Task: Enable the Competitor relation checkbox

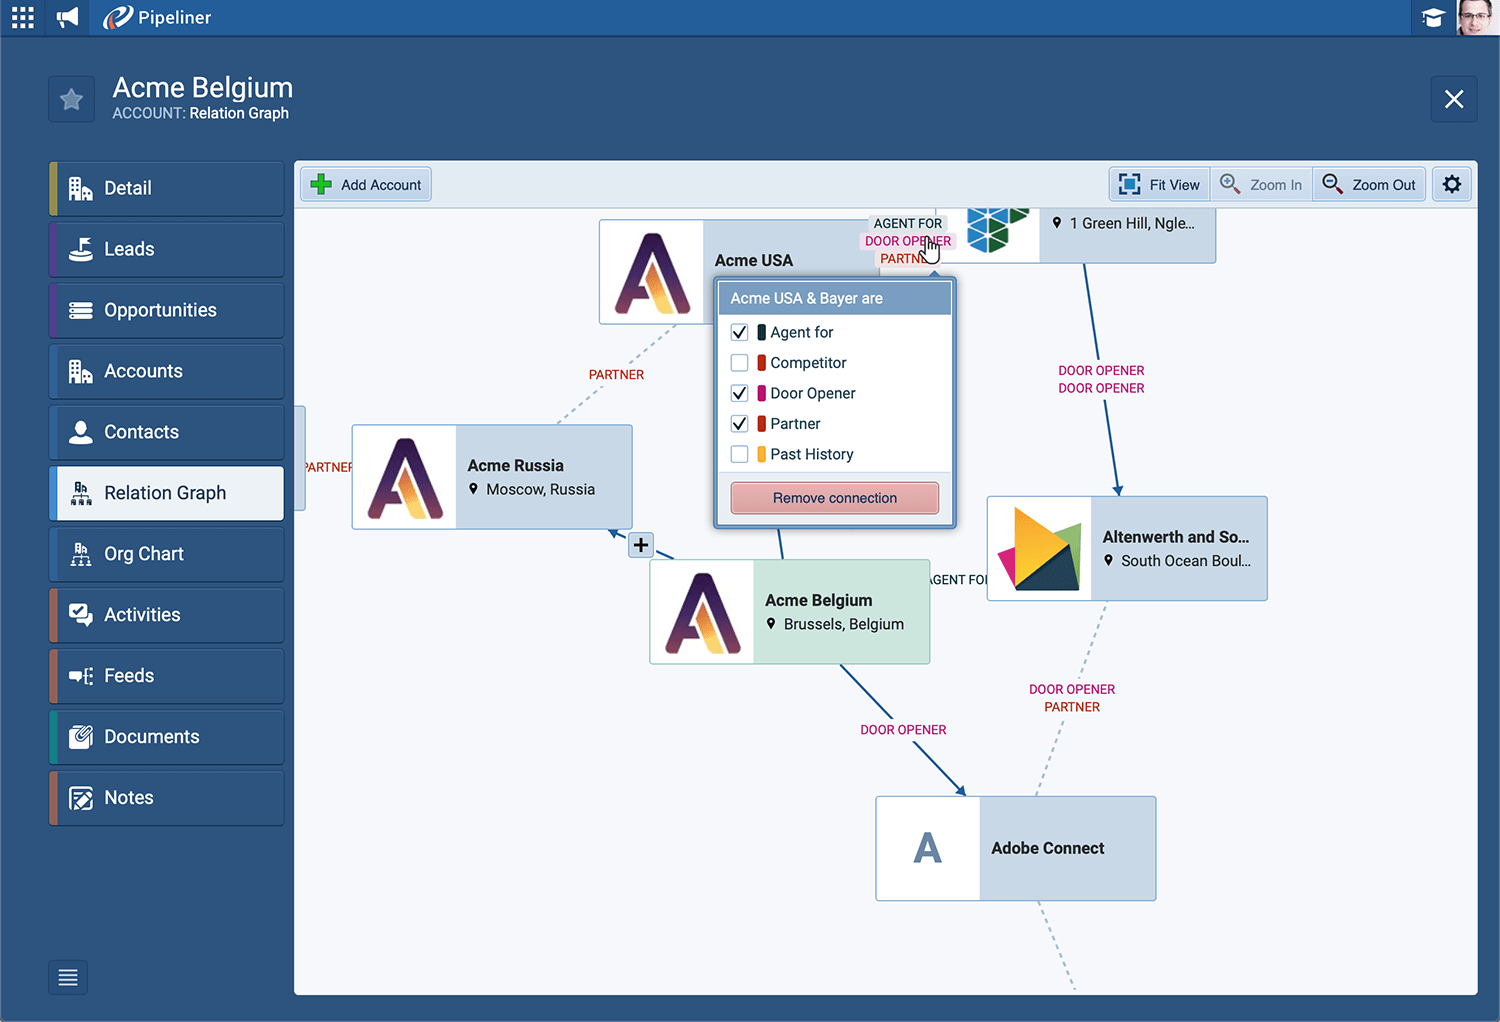Action: click(740, 363)
